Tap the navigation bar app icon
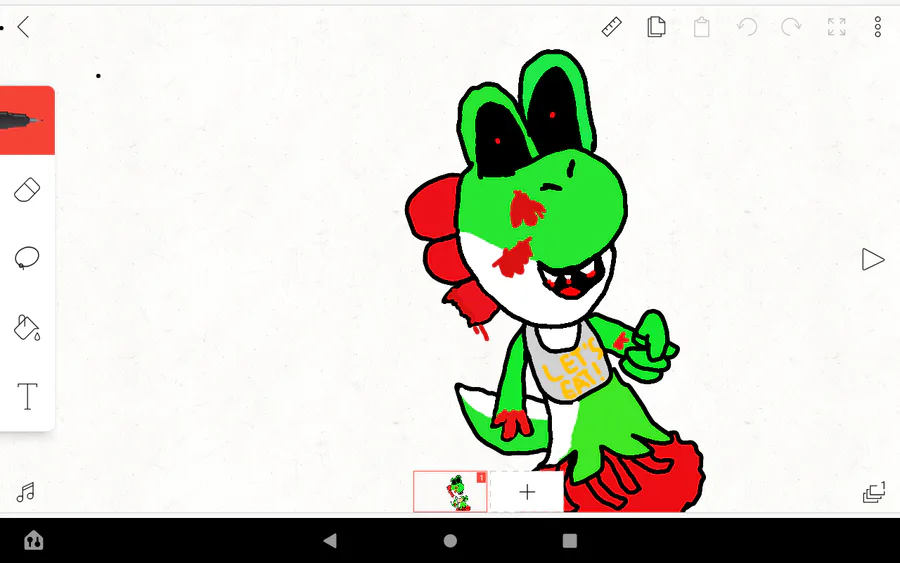 point(33,540)
